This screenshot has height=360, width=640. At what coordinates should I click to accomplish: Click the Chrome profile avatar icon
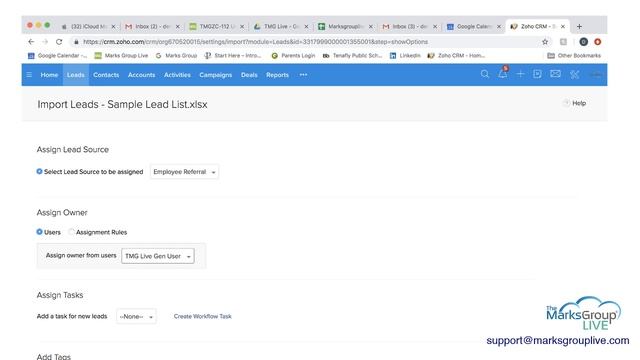(x=584, y=42)
